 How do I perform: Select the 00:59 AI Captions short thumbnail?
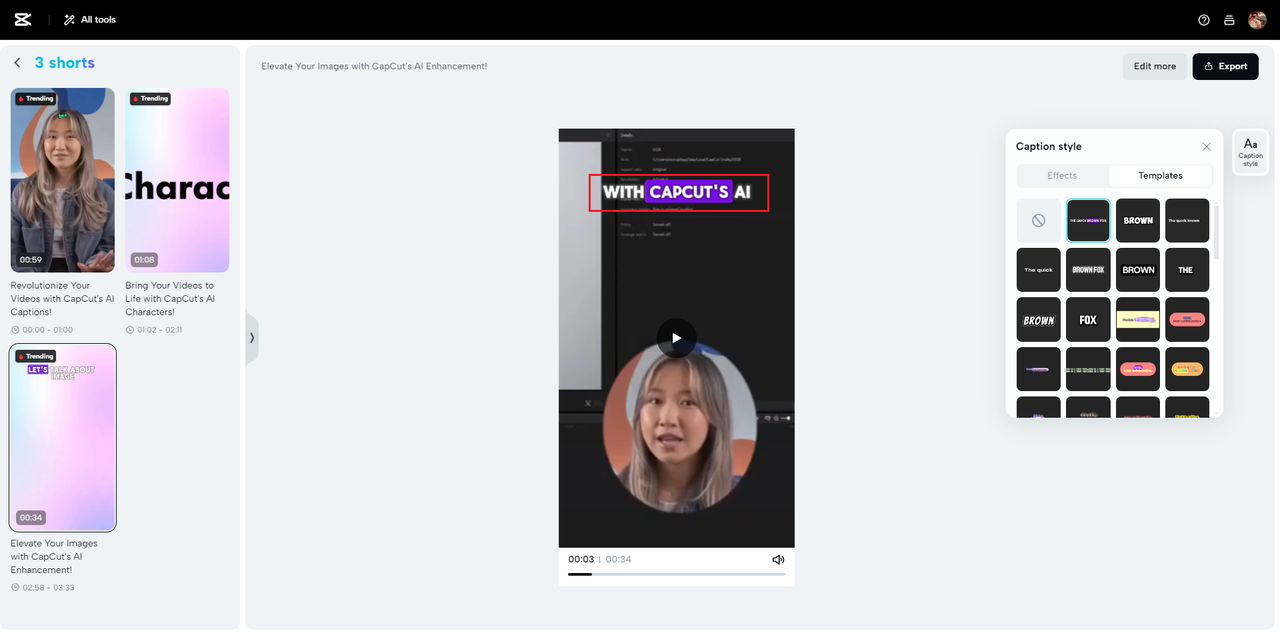(x=63, y=180)
